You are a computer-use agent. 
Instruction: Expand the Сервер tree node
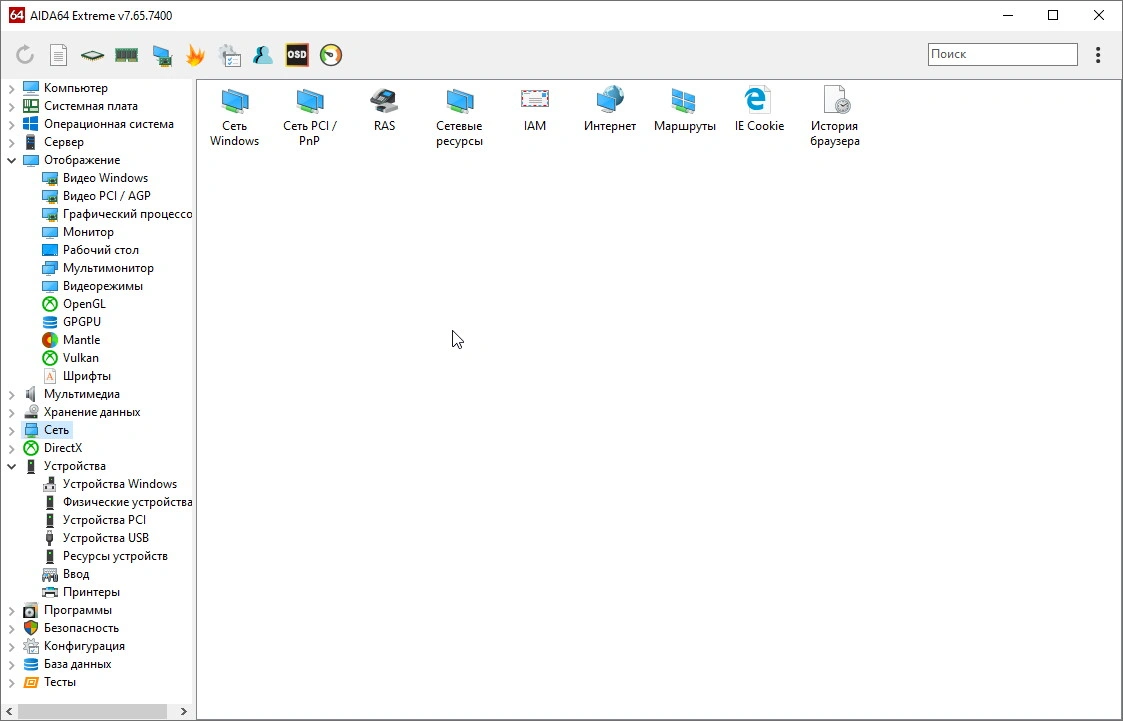11,142
